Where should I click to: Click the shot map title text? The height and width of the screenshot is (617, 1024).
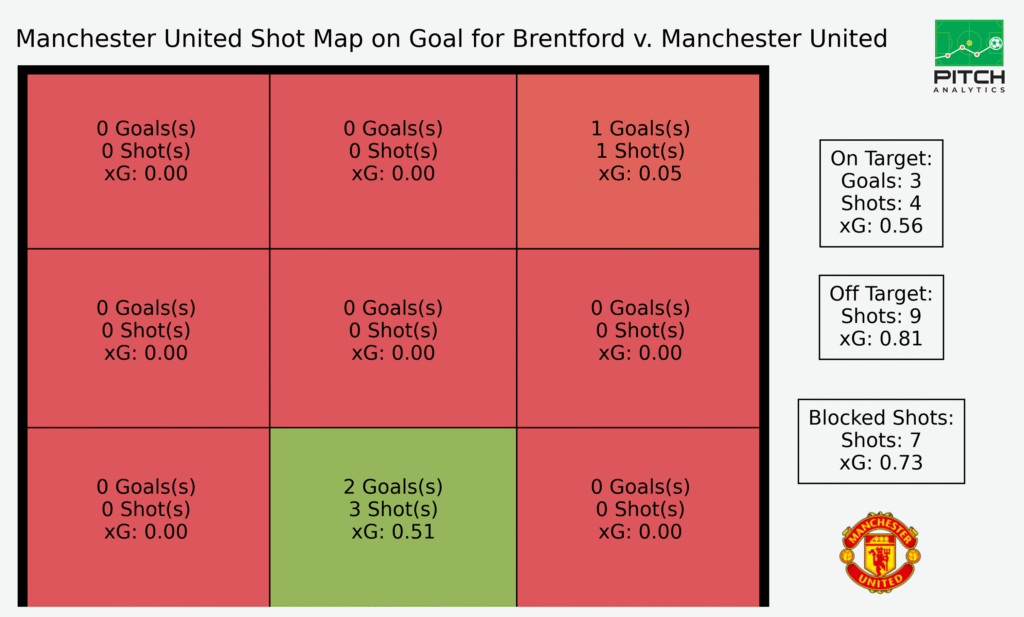451,39
